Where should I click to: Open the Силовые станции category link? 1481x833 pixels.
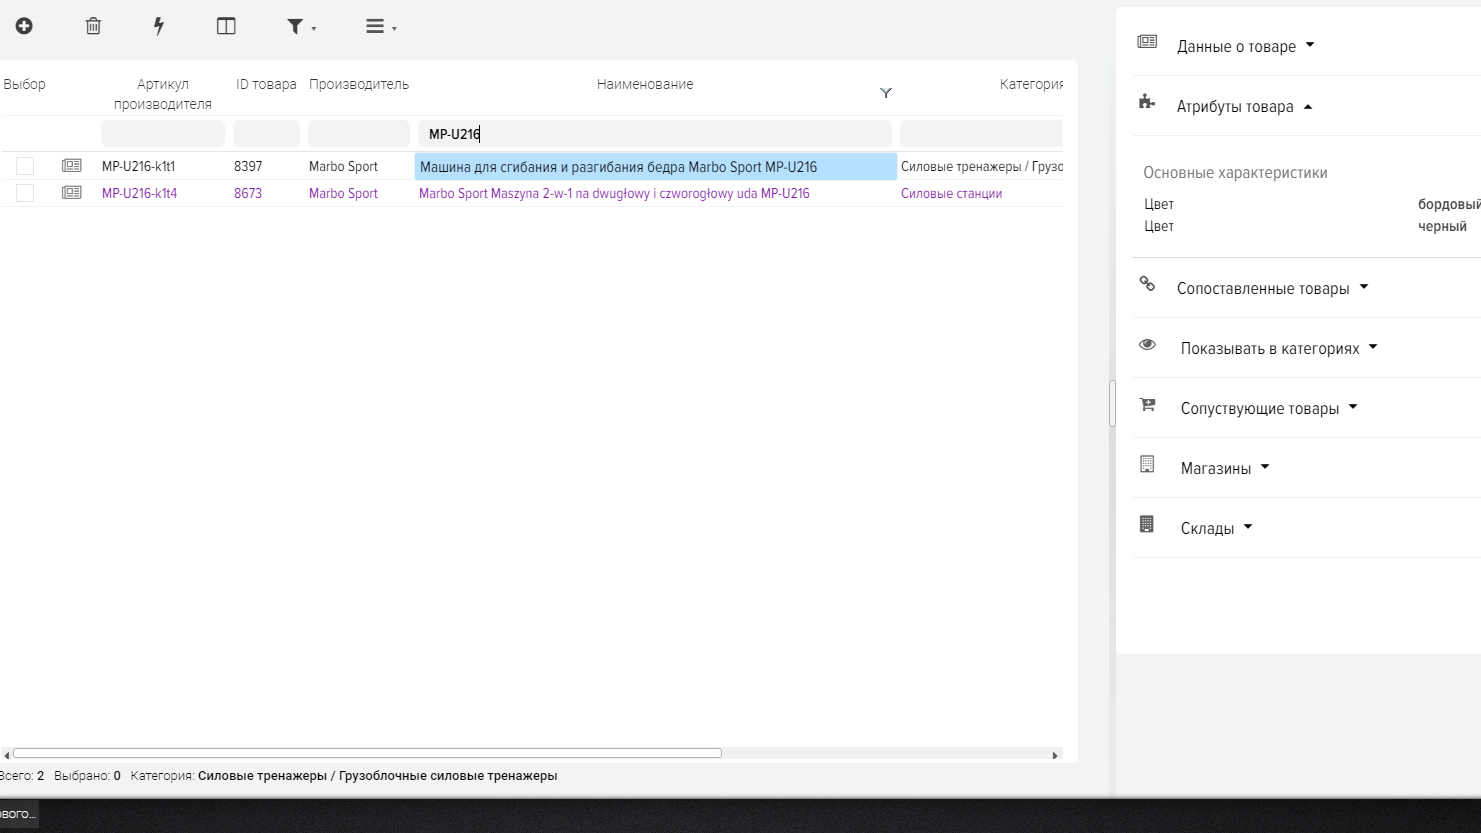click(x=951, y=193)
